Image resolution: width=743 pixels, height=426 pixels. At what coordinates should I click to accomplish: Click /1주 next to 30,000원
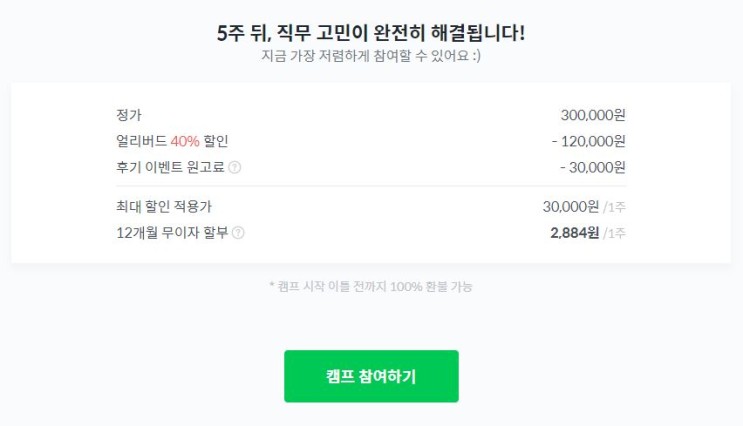614,207
